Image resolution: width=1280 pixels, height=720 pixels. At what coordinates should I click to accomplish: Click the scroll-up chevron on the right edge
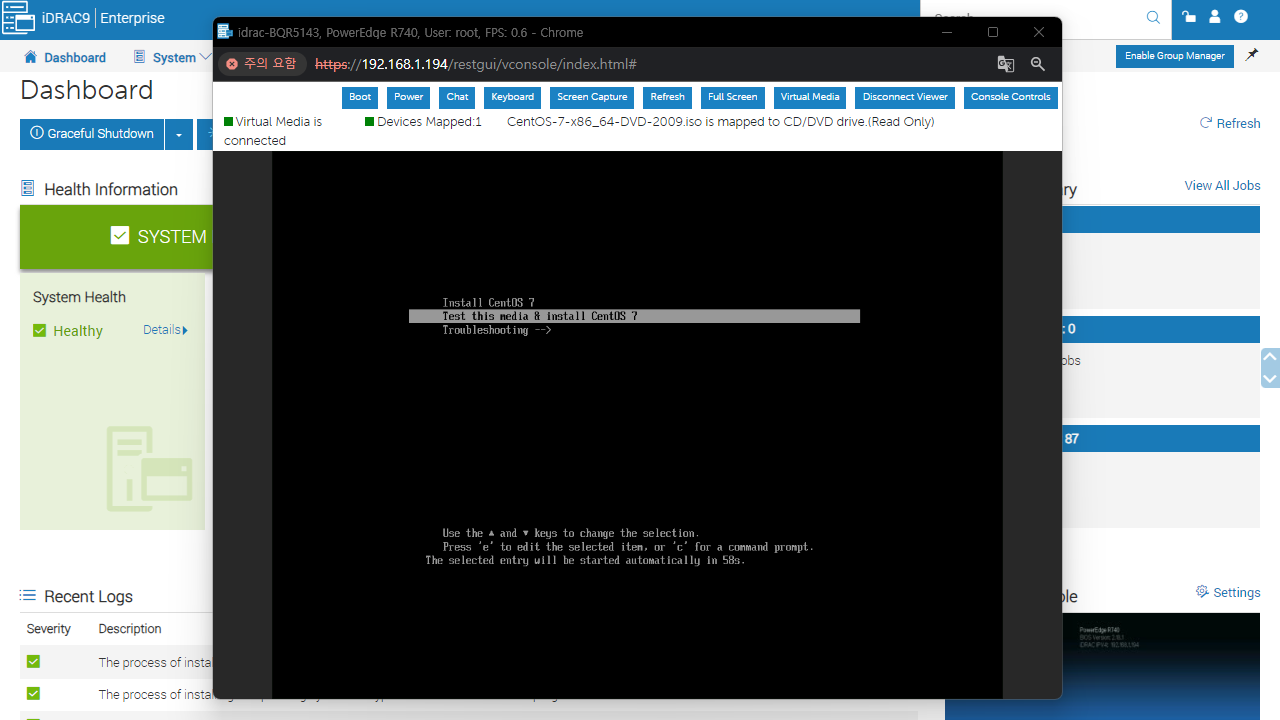pyautogui.click(x=1270, y=356)
